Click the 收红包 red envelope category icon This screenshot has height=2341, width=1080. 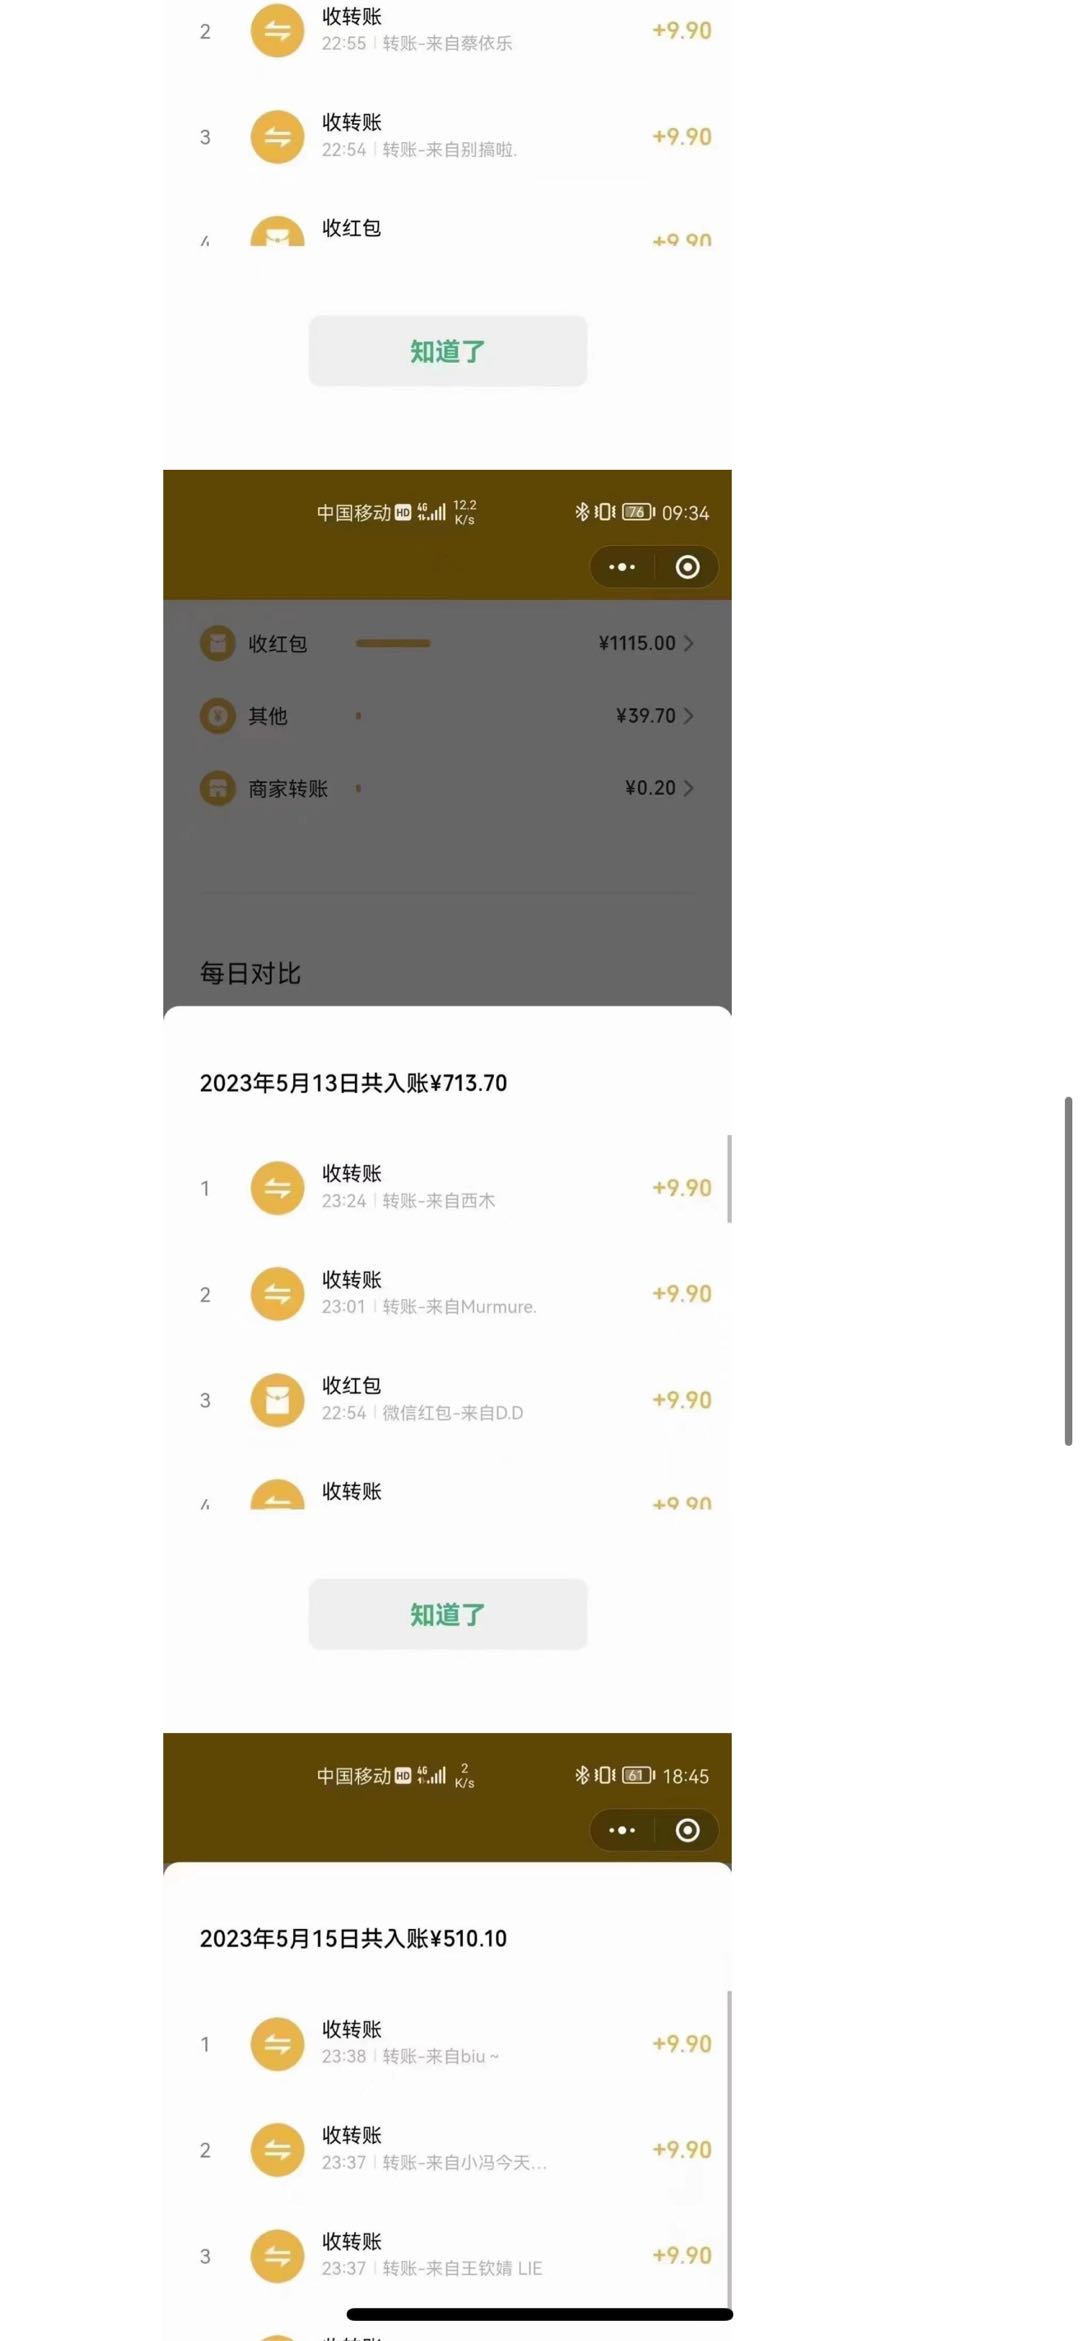tap(217, 643)
